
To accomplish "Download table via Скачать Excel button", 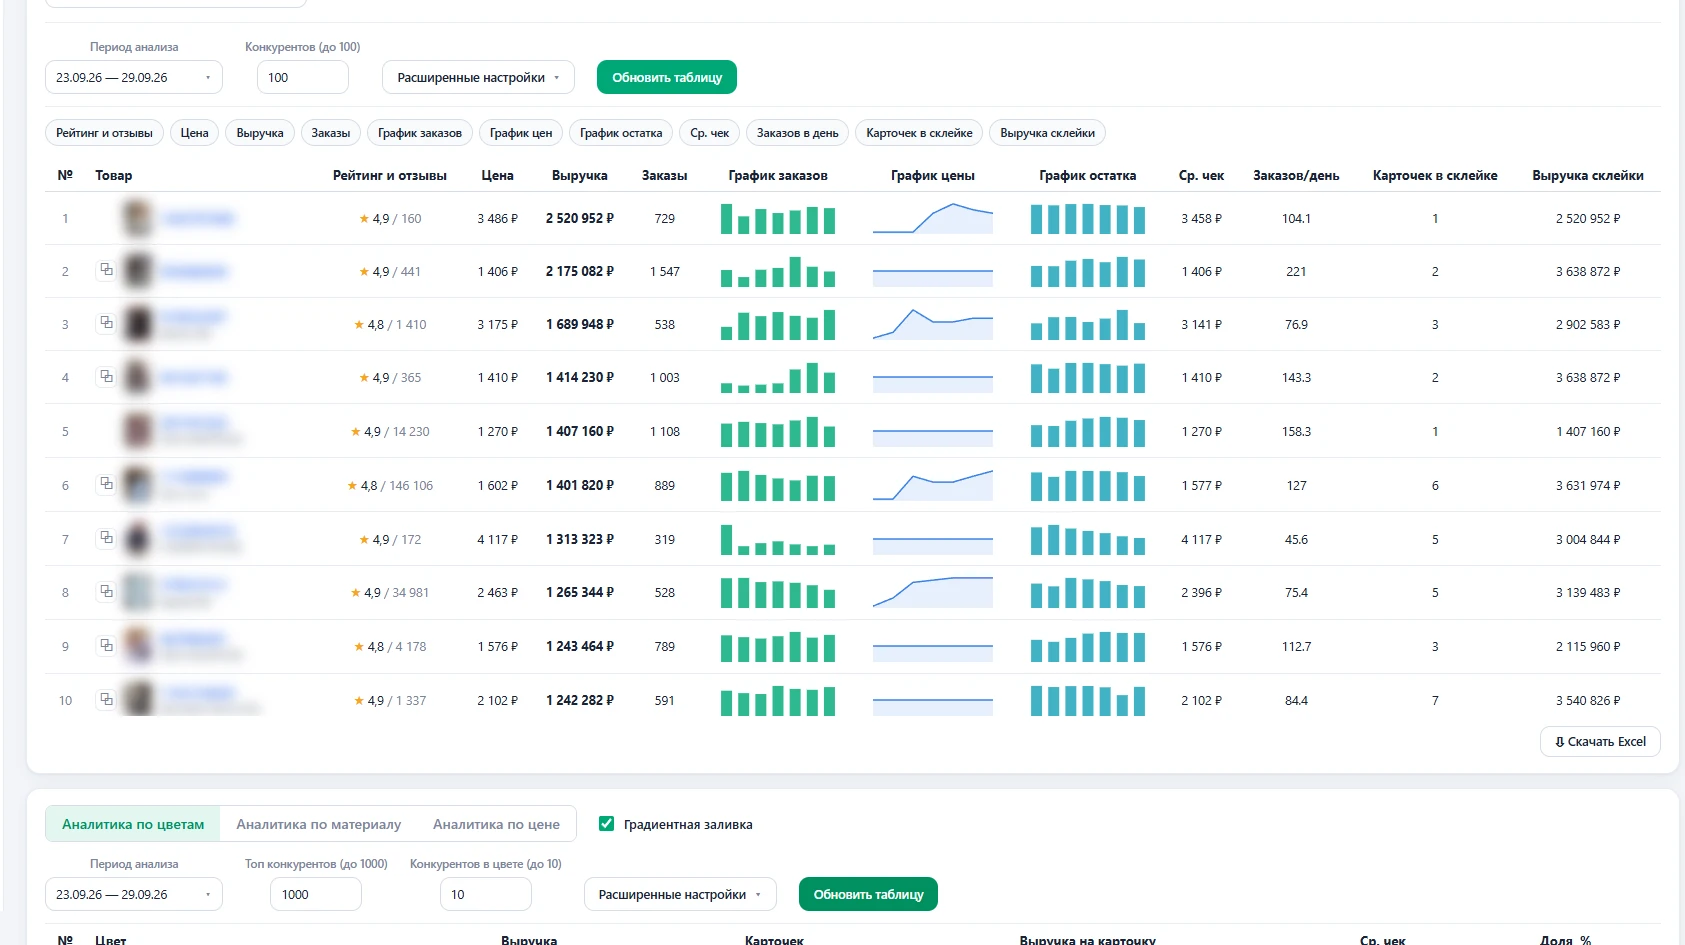I will tap(1600, 741).
